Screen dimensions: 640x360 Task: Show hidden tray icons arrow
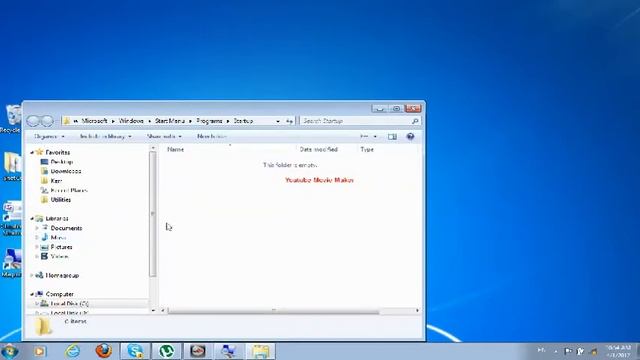coord(556,351)
